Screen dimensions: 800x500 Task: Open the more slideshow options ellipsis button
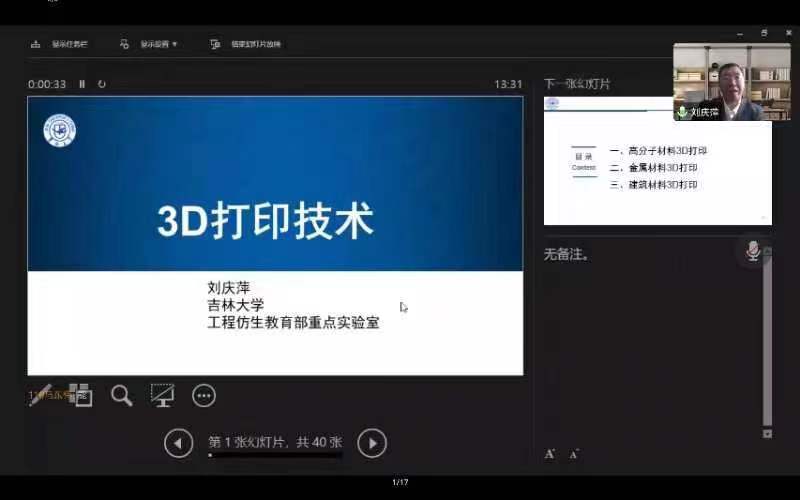pyautogui.click(x=204, y=396)
